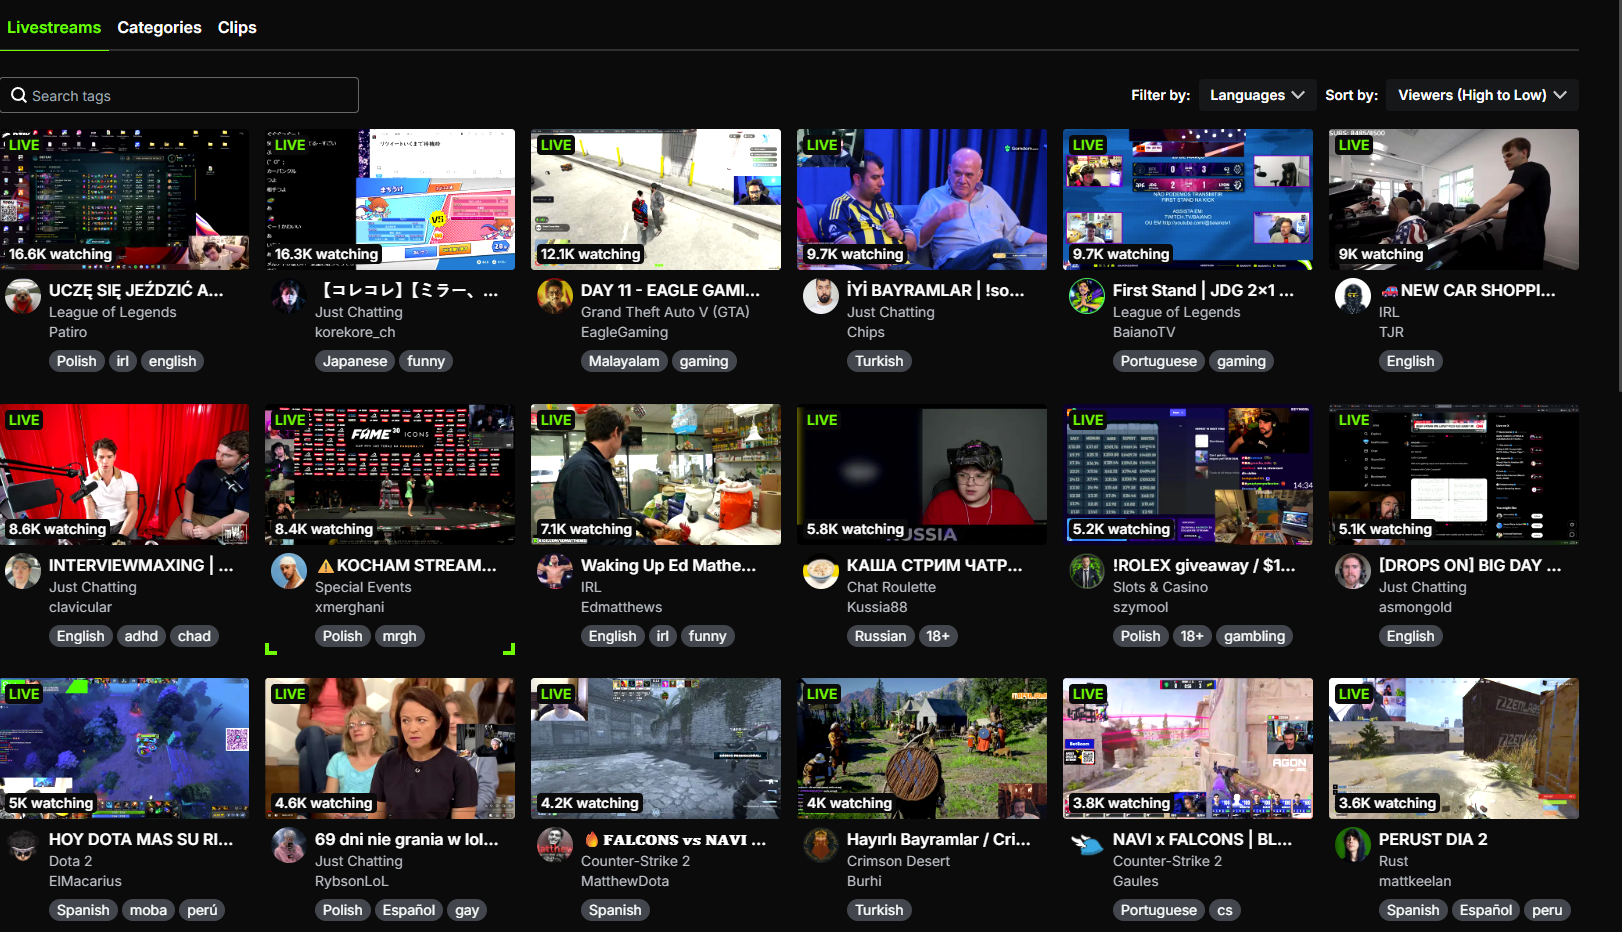Image resolution: width=1622 pixels, height=932 pixels.
Task: Select the adhd tag
Action: pos(141,636)
